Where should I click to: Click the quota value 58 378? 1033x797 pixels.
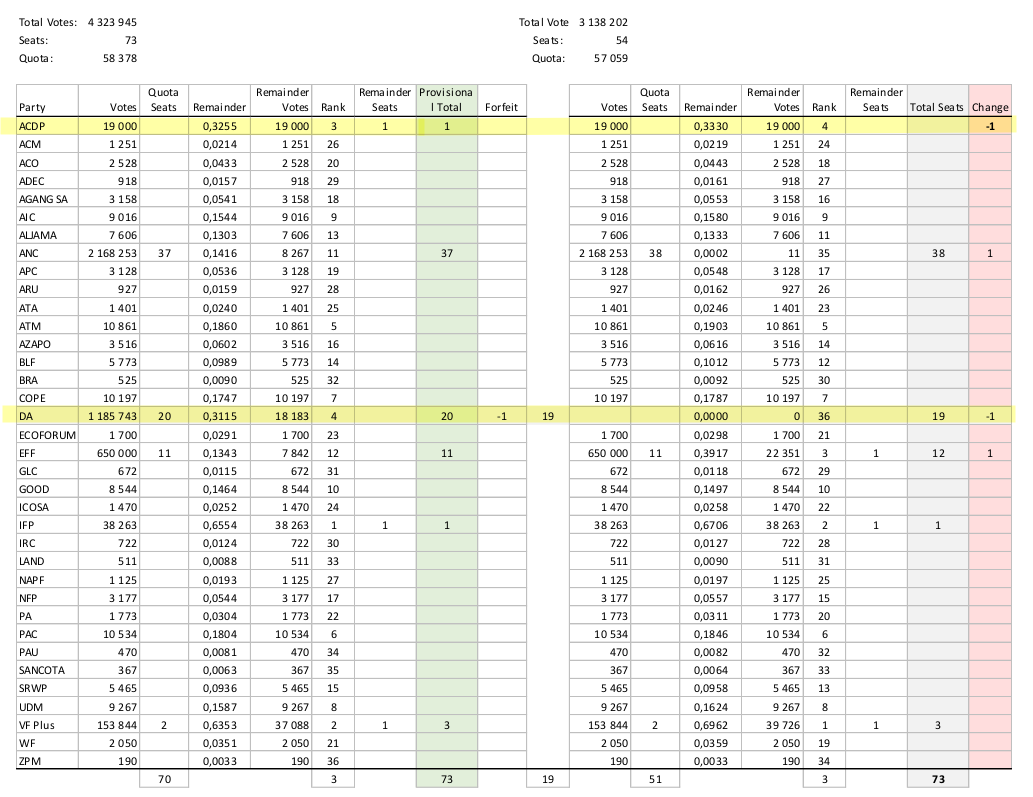tap(120, 59)
